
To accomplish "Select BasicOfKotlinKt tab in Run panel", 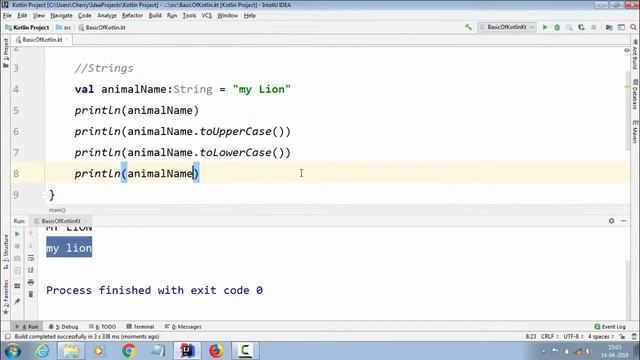I will point(61,221).
